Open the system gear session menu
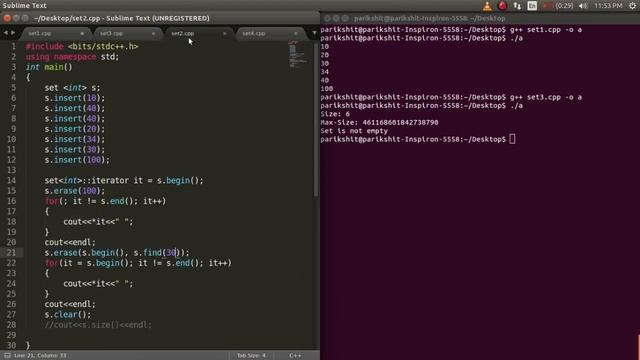This screenshot has width=640, height=360. click(633, 6)
